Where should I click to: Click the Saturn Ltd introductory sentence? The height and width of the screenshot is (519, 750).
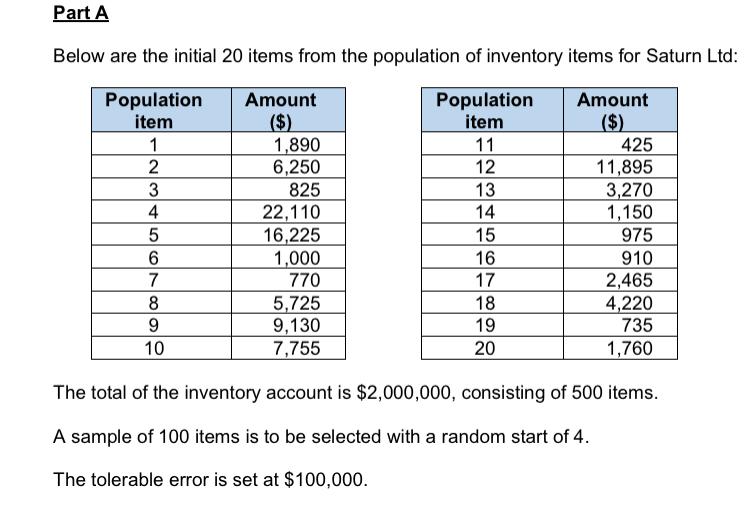tap(396, 56)
